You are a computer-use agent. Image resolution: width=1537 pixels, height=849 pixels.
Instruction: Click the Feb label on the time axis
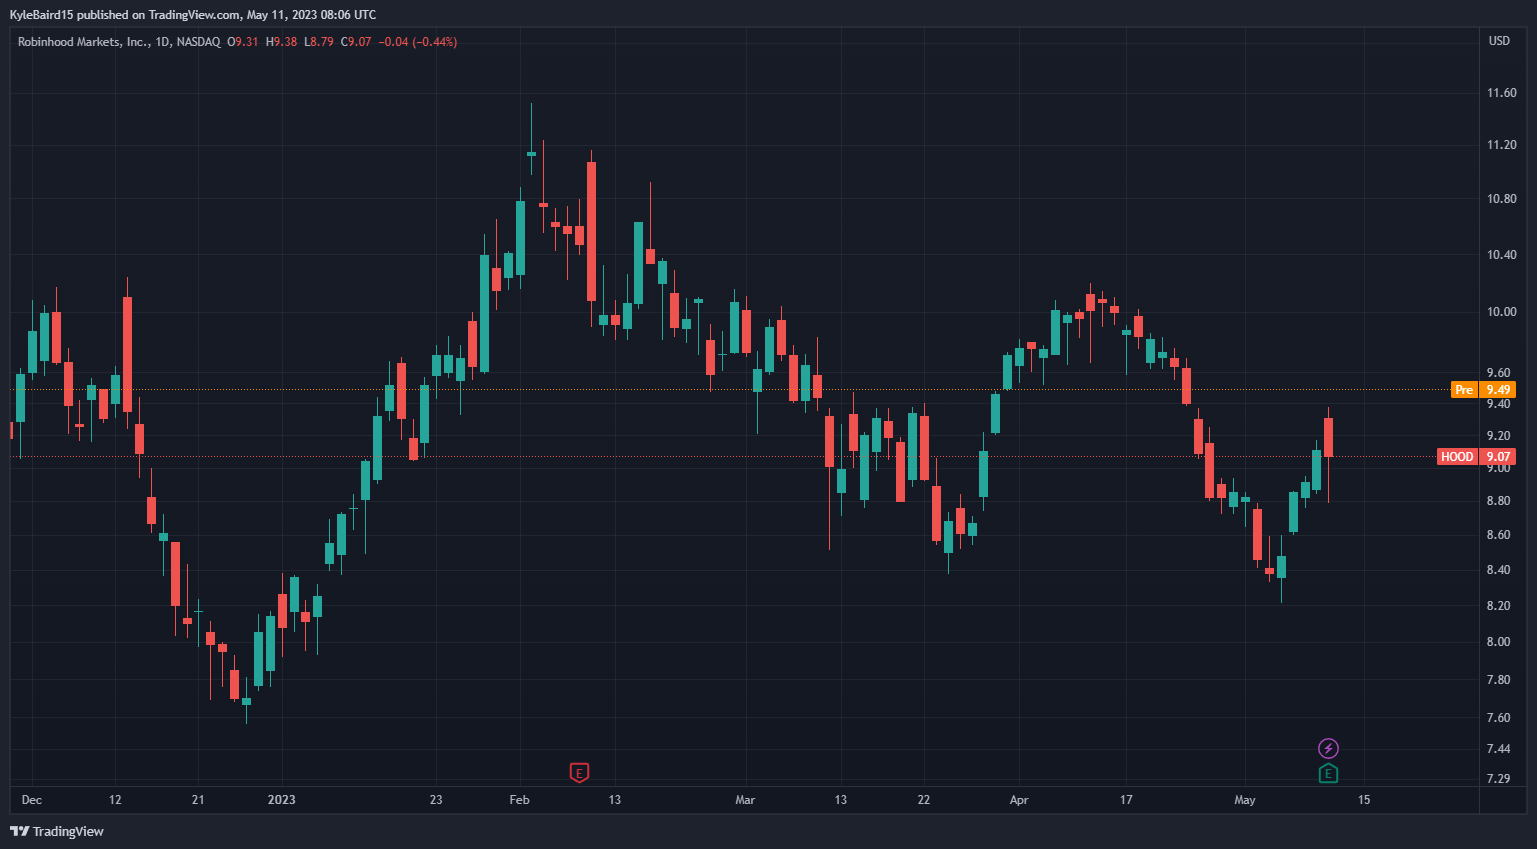[x=519, y=800]
